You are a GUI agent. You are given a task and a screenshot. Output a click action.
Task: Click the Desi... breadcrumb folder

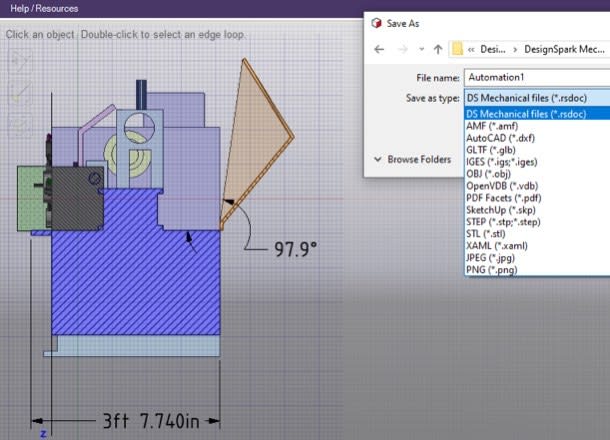click(x=493, y=49)
